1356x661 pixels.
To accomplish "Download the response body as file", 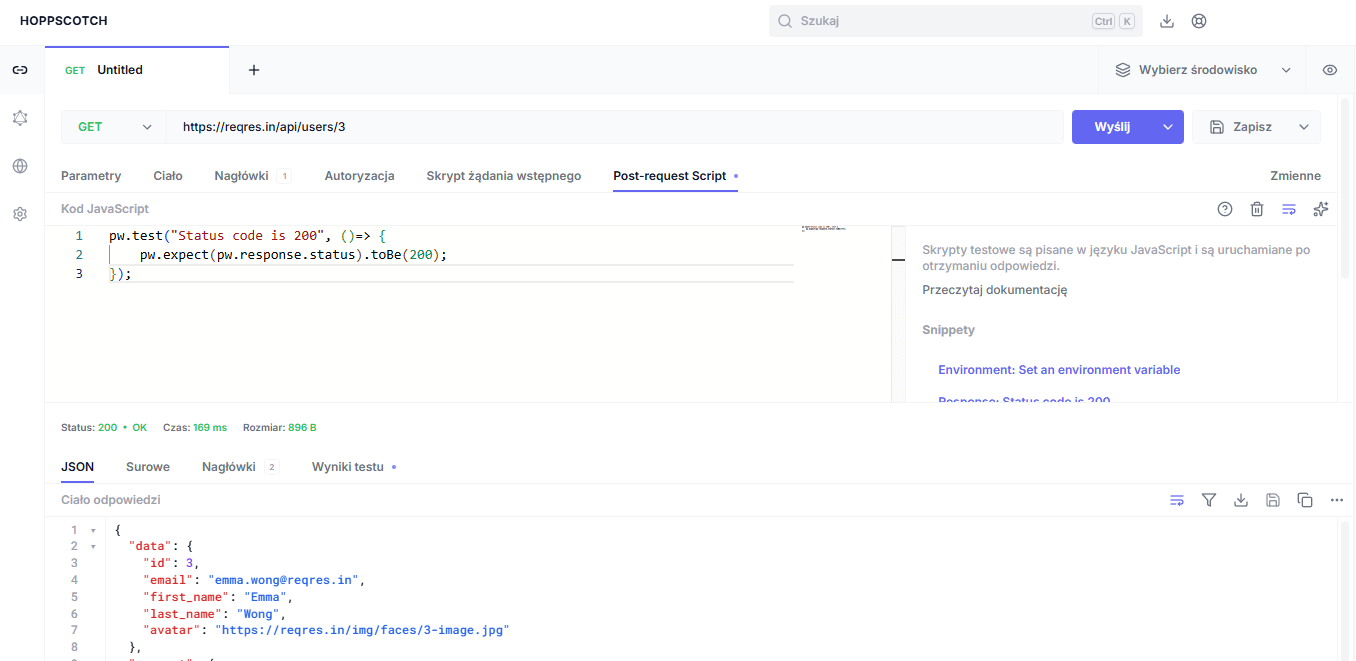I will 1241,500.
